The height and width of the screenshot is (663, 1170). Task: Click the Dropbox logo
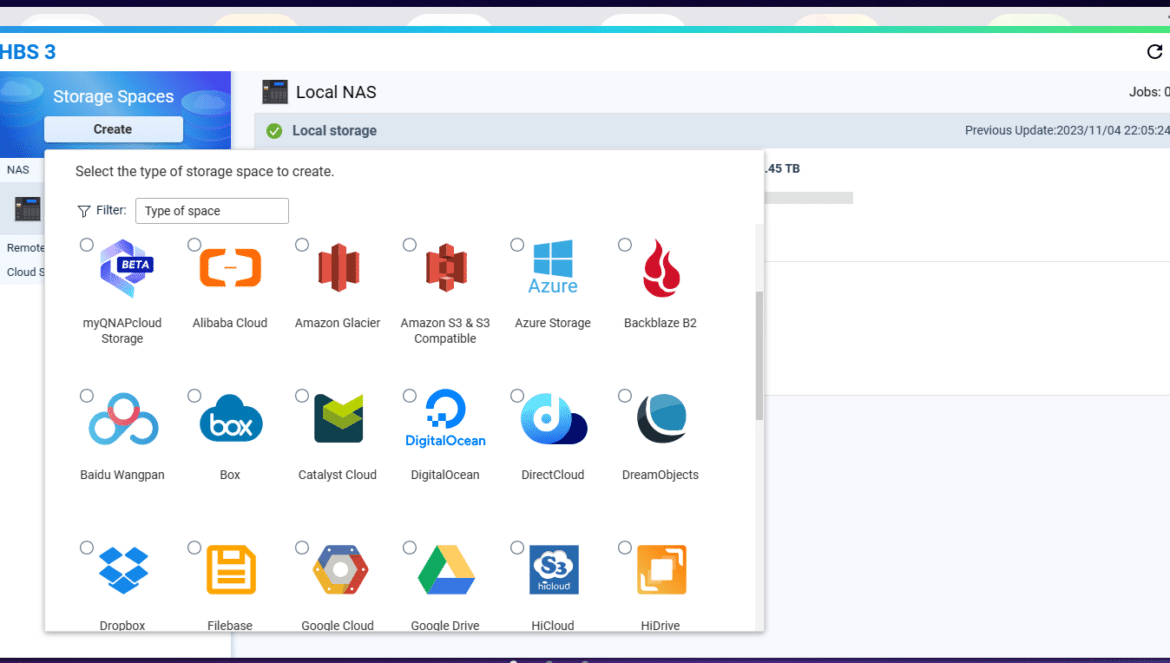click(x=123, y=571)
